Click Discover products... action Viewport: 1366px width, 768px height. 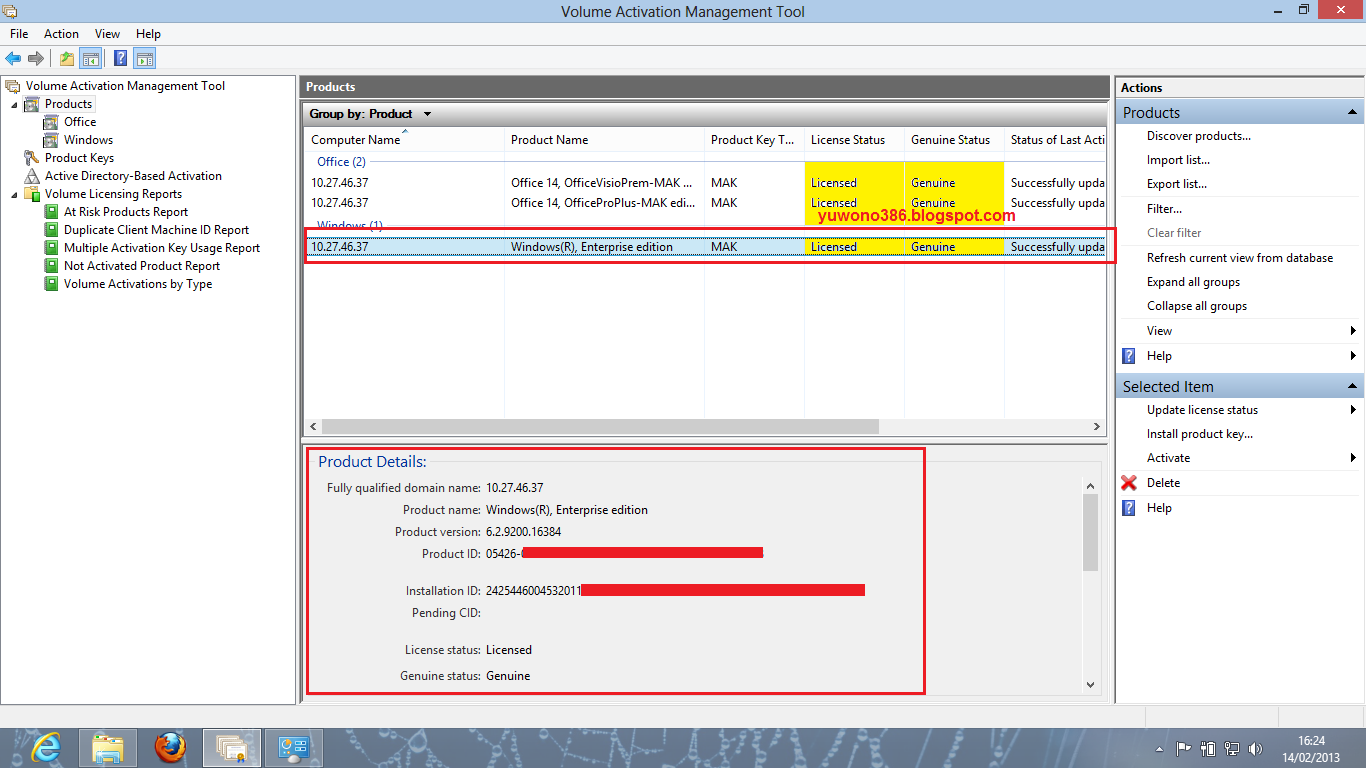(x=1199, y=136)
